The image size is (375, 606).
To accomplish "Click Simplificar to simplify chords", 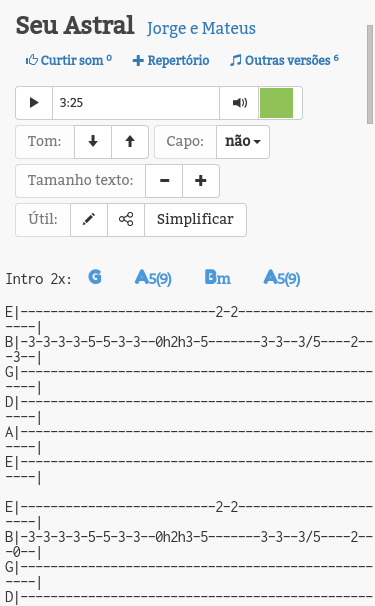I will coord(195,220).
